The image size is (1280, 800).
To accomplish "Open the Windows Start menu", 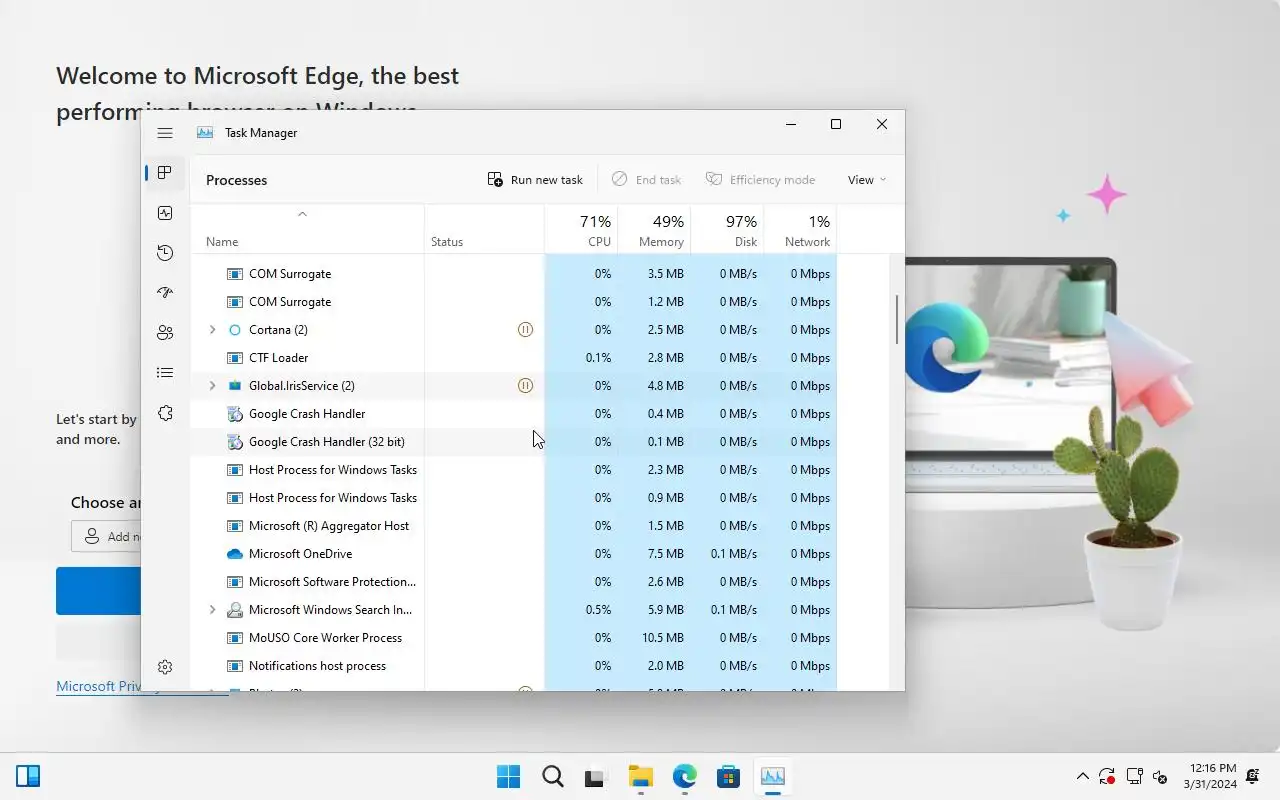I will coord(508,776).
